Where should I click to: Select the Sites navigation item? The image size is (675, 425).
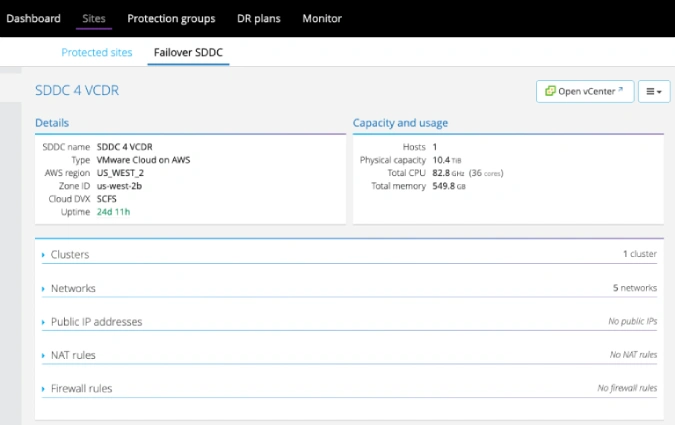click(x=94, y=19)
